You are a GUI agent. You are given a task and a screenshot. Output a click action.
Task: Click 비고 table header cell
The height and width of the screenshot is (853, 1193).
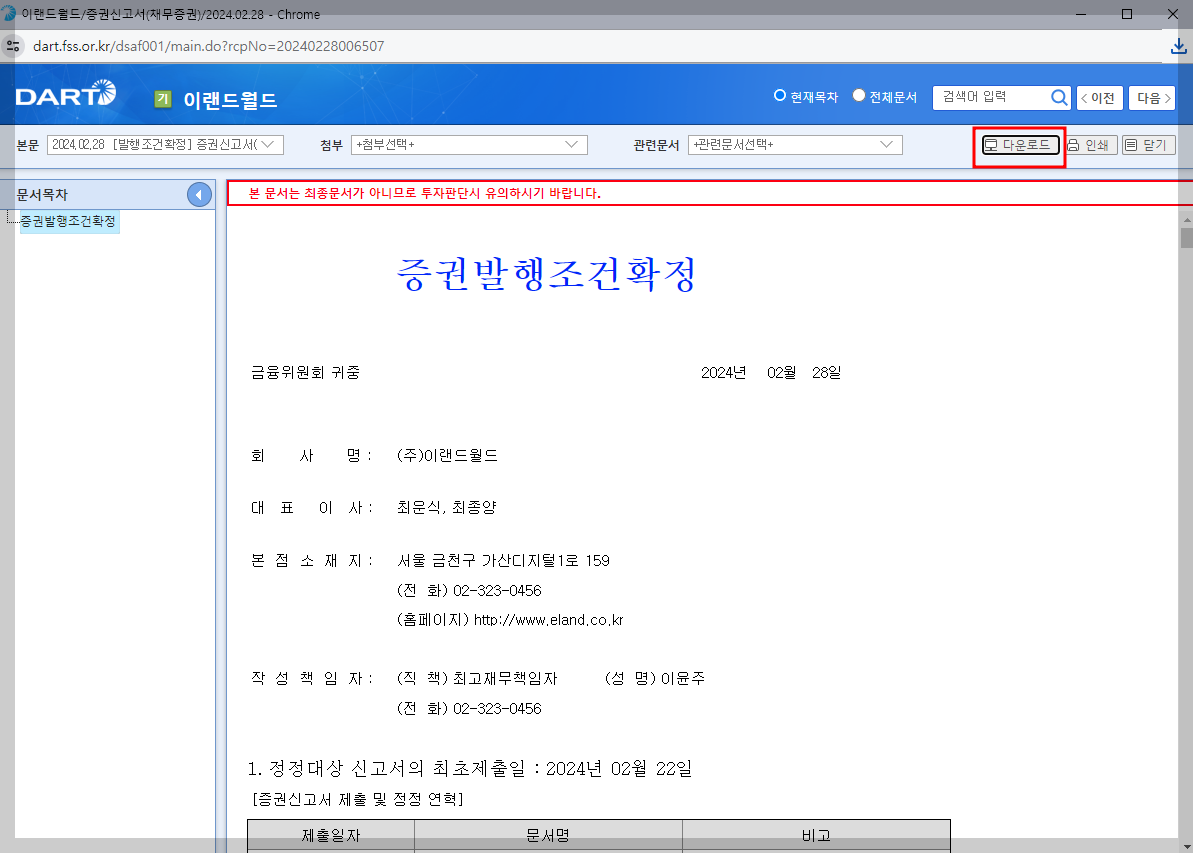coord(816,835)
